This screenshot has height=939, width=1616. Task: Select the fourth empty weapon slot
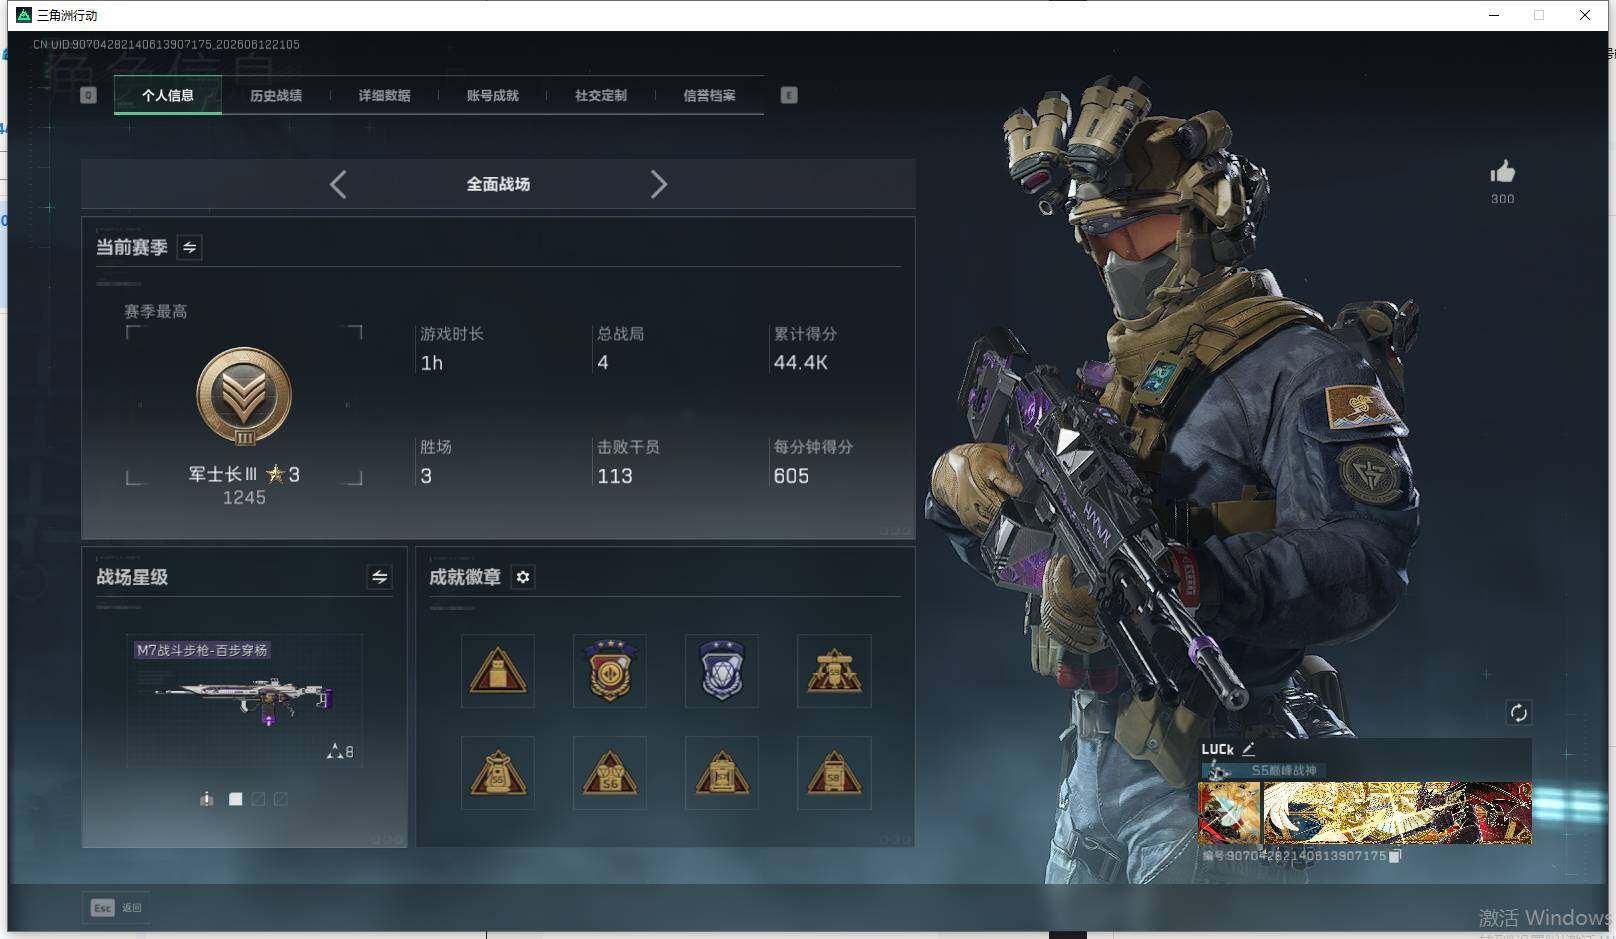tap(281, 799)
